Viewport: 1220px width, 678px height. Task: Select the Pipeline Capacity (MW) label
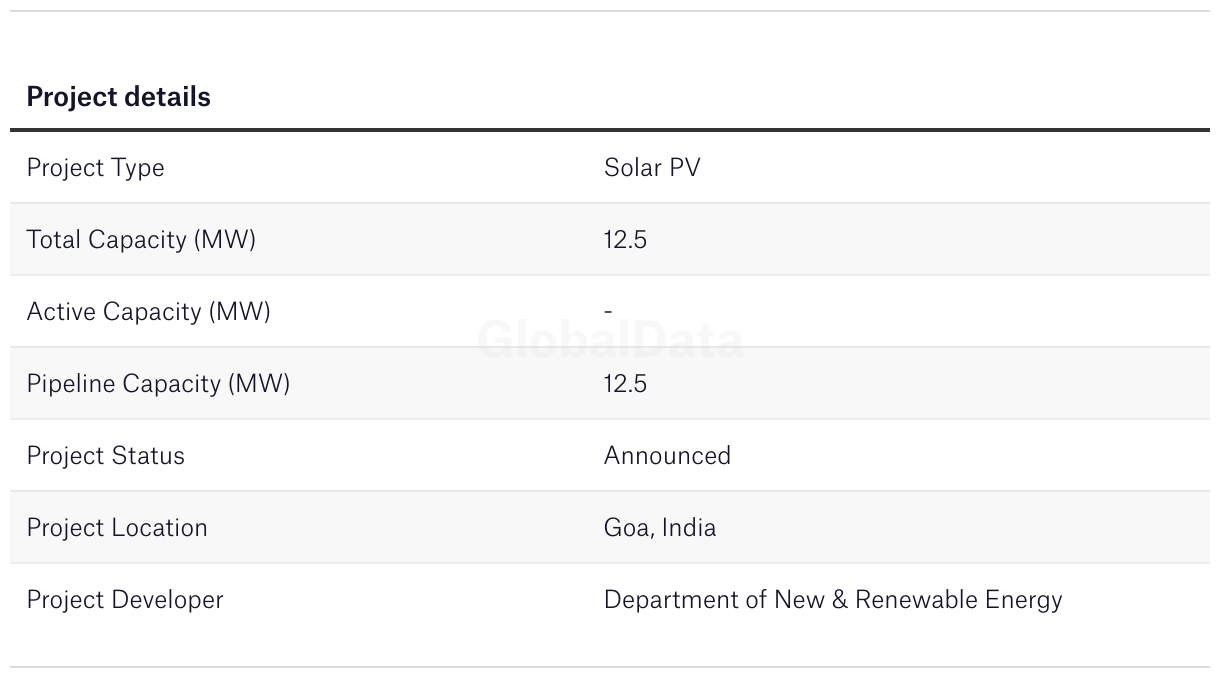pyautogui.click(x=158, y=384)
